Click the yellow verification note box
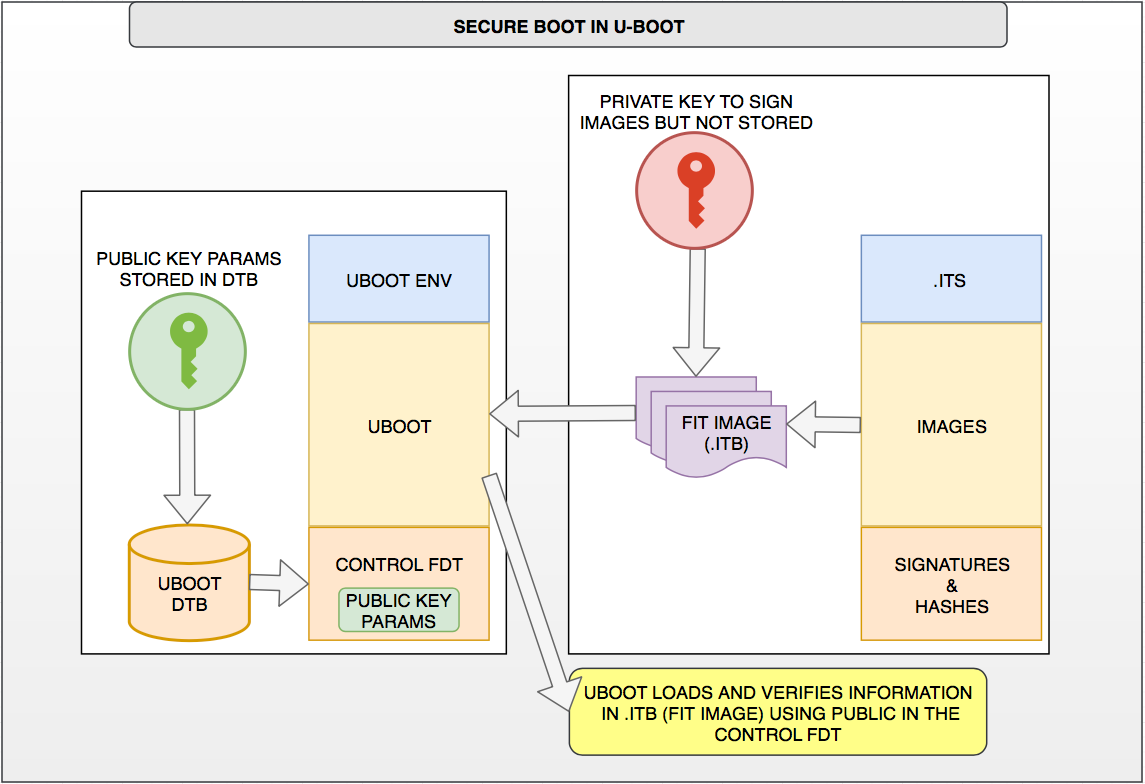The image size is (1145, 784). click(x=777, y=713)
